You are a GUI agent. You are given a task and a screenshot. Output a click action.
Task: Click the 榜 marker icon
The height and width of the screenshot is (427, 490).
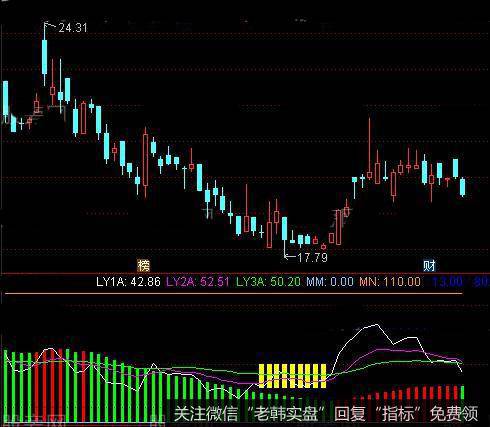click(x=144, y=266)
